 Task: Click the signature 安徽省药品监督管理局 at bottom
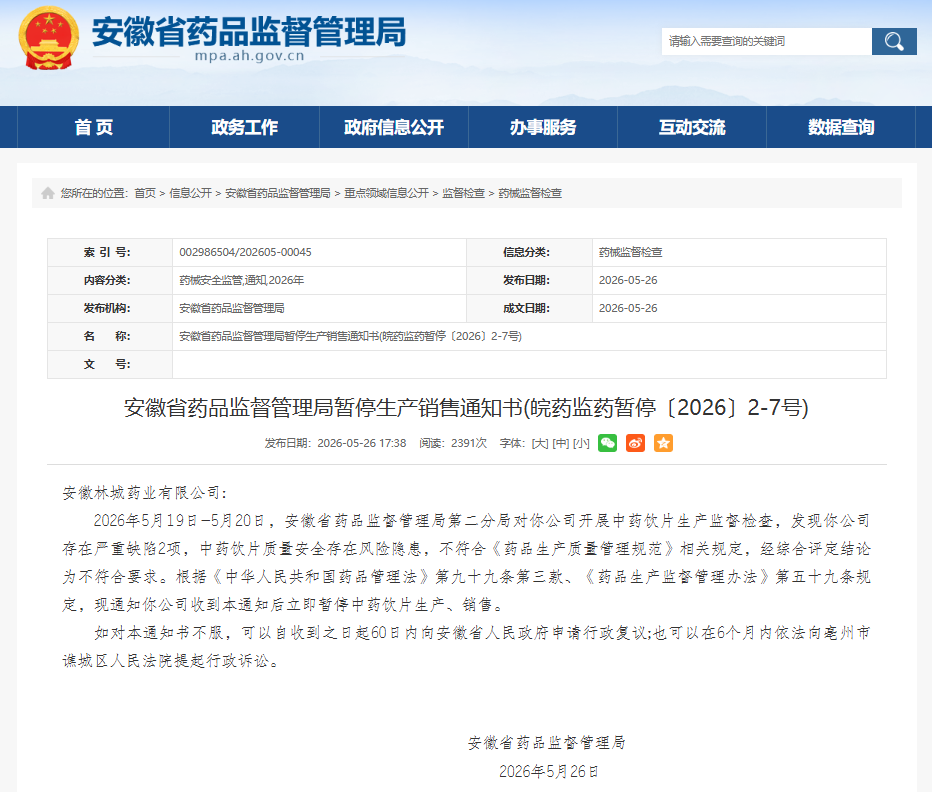pos(547,742)
